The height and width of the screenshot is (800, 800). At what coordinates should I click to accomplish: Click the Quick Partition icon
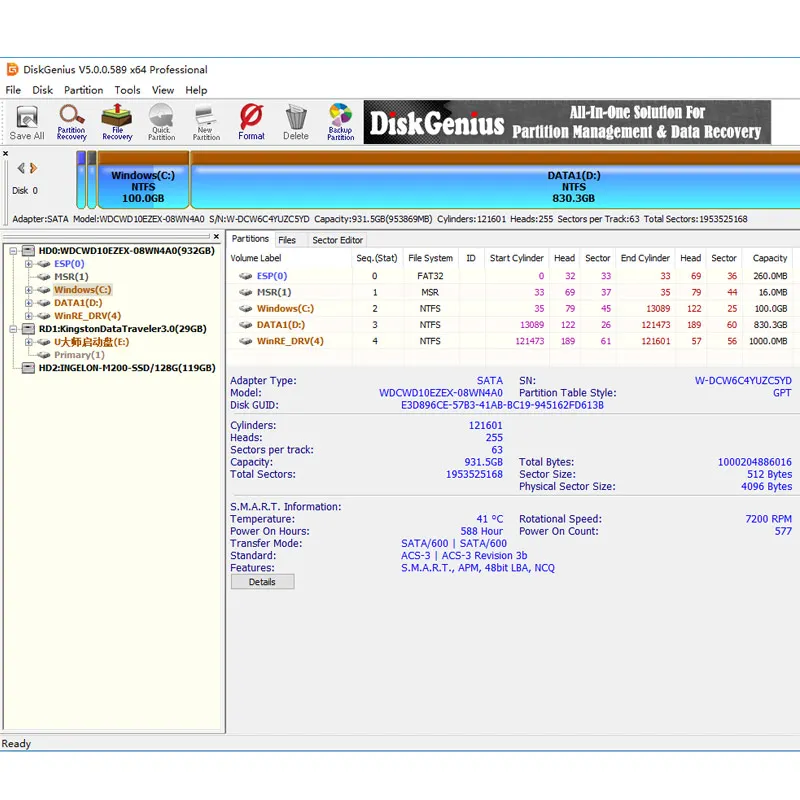[161, 122]
